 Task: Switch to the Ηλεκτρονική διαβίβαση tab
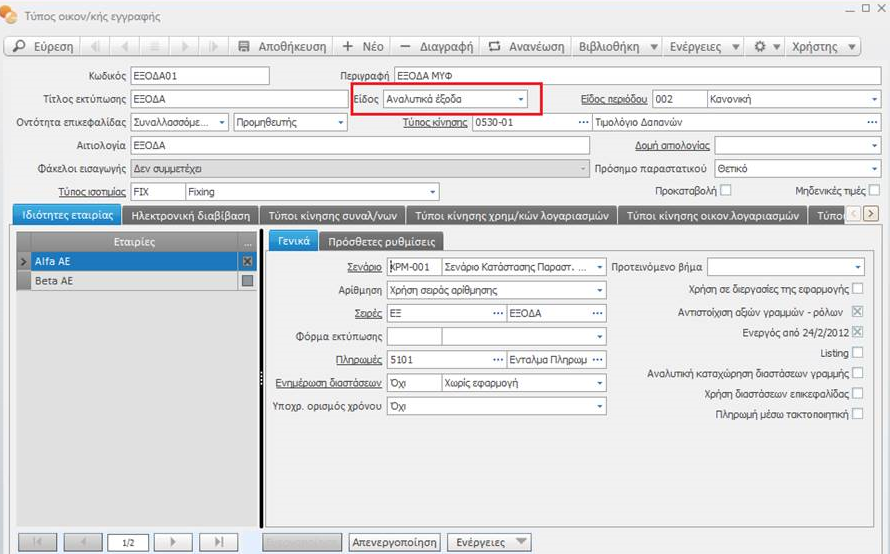191,215
